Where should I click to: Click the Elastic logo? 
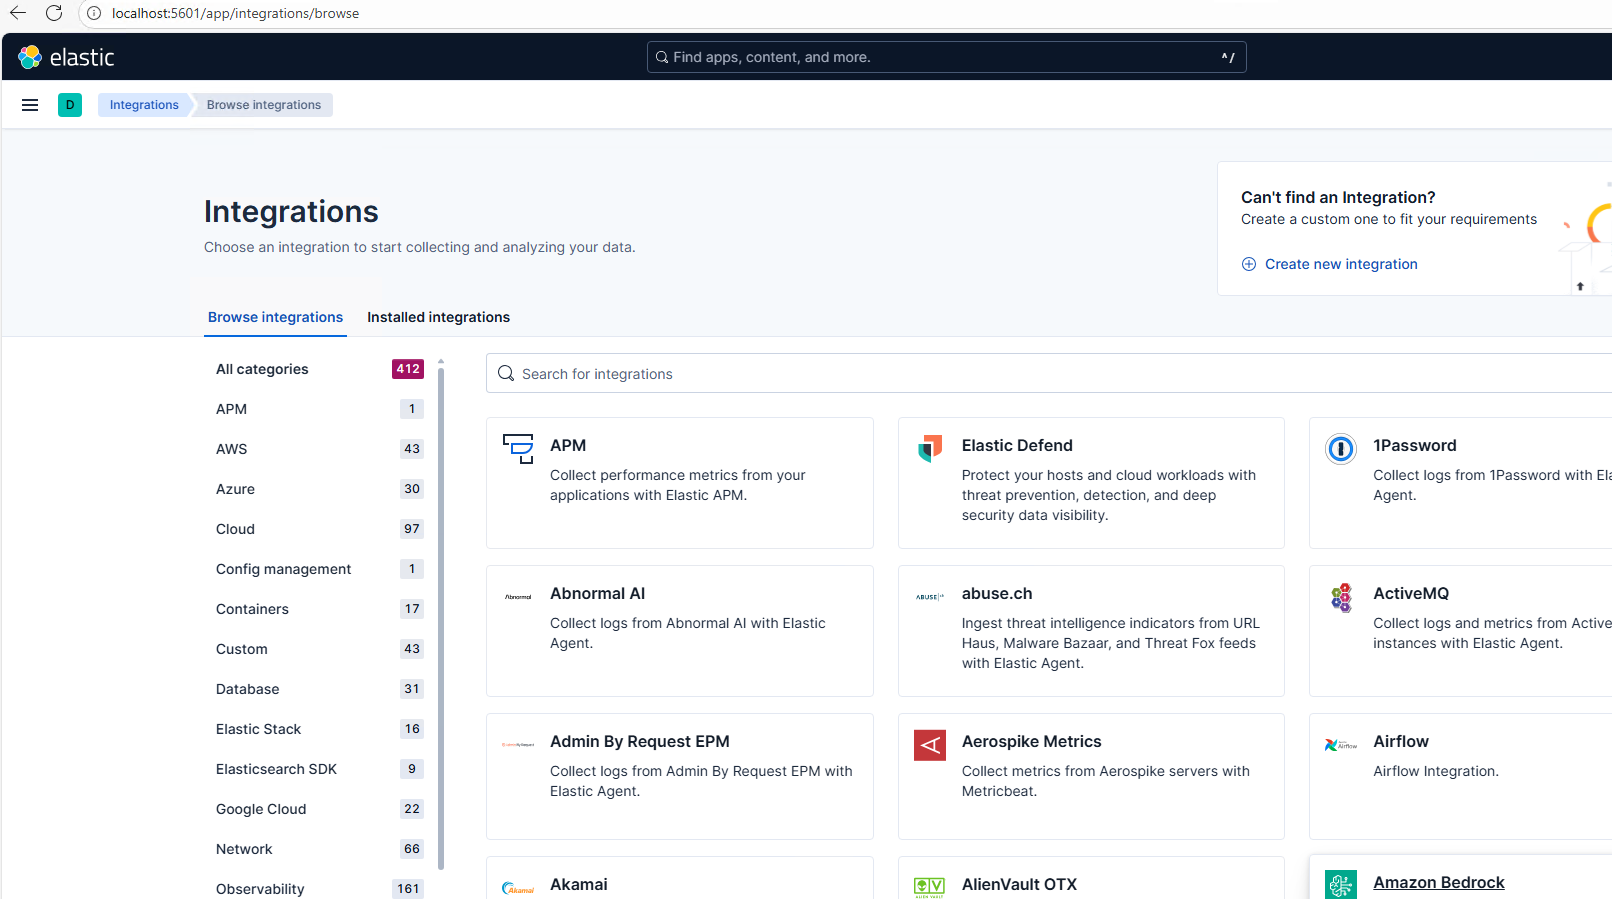click(66, 57)
